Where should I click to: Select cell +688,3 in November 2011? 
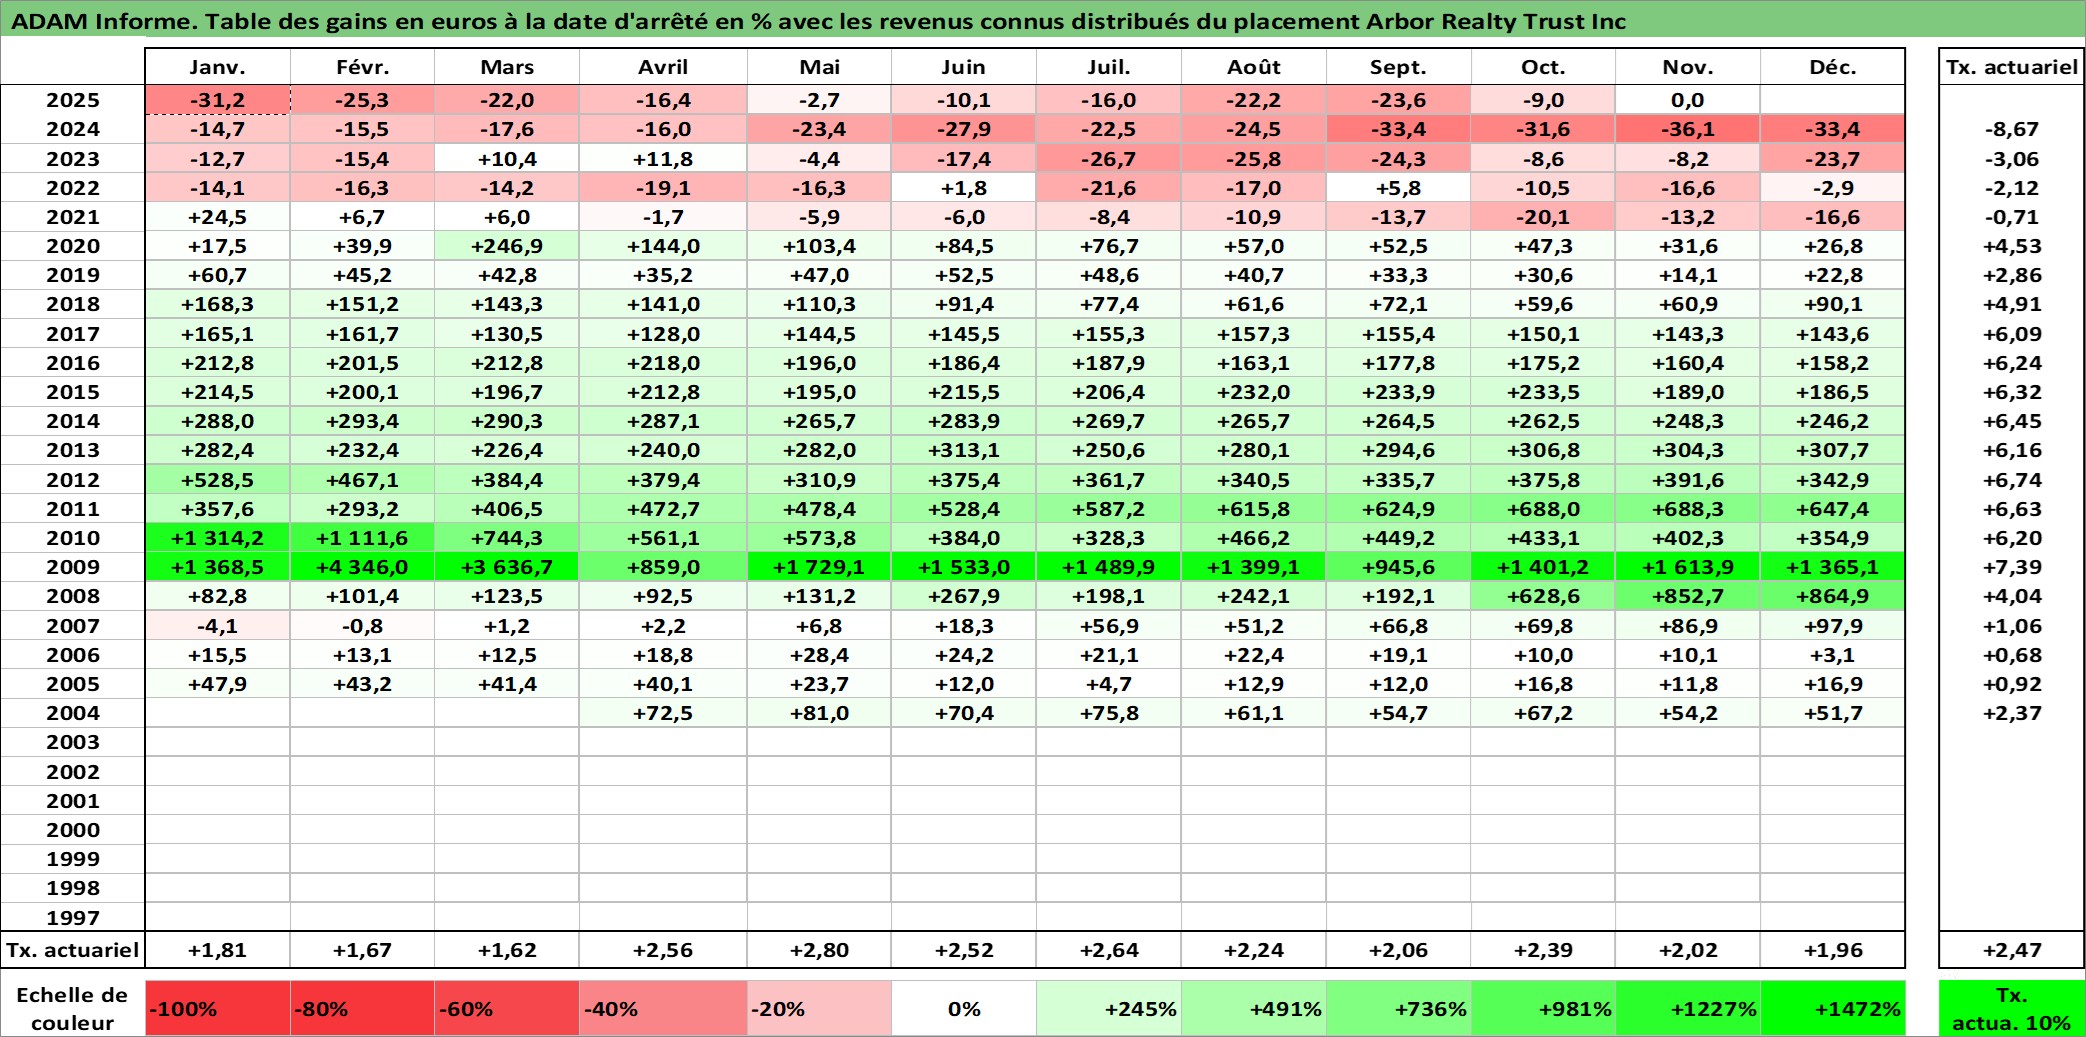pyautogui.click(x=1688, y=509)
